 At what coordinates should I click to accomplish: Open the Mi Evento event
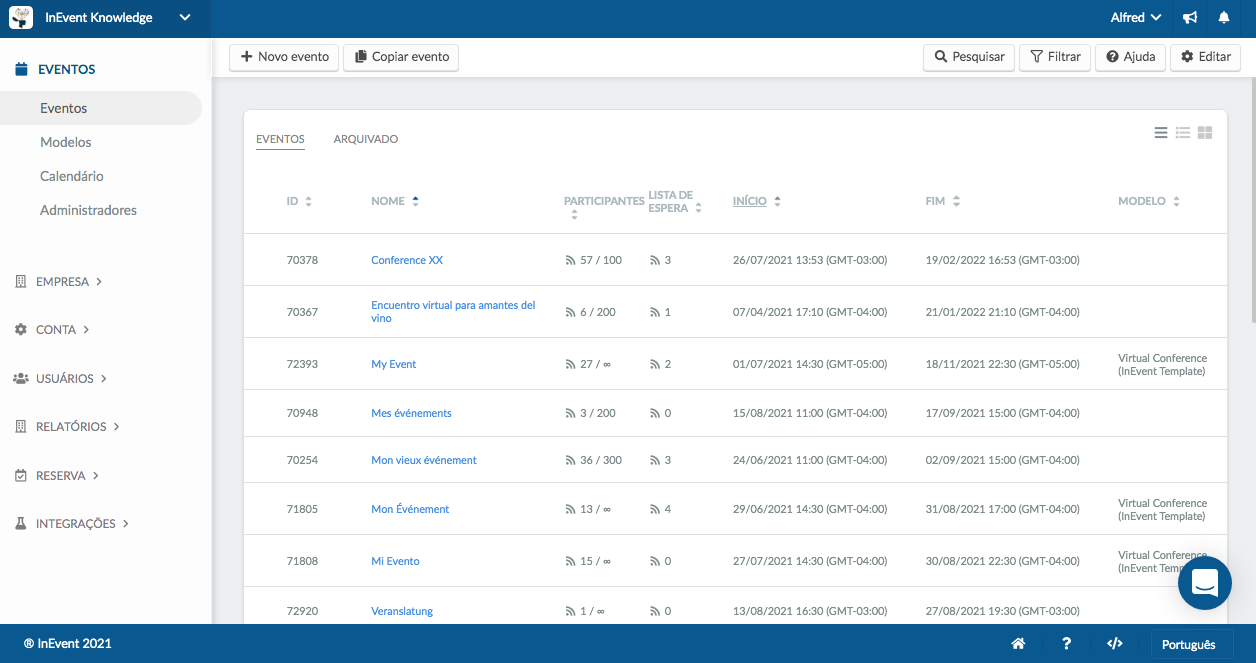point(395,562)
